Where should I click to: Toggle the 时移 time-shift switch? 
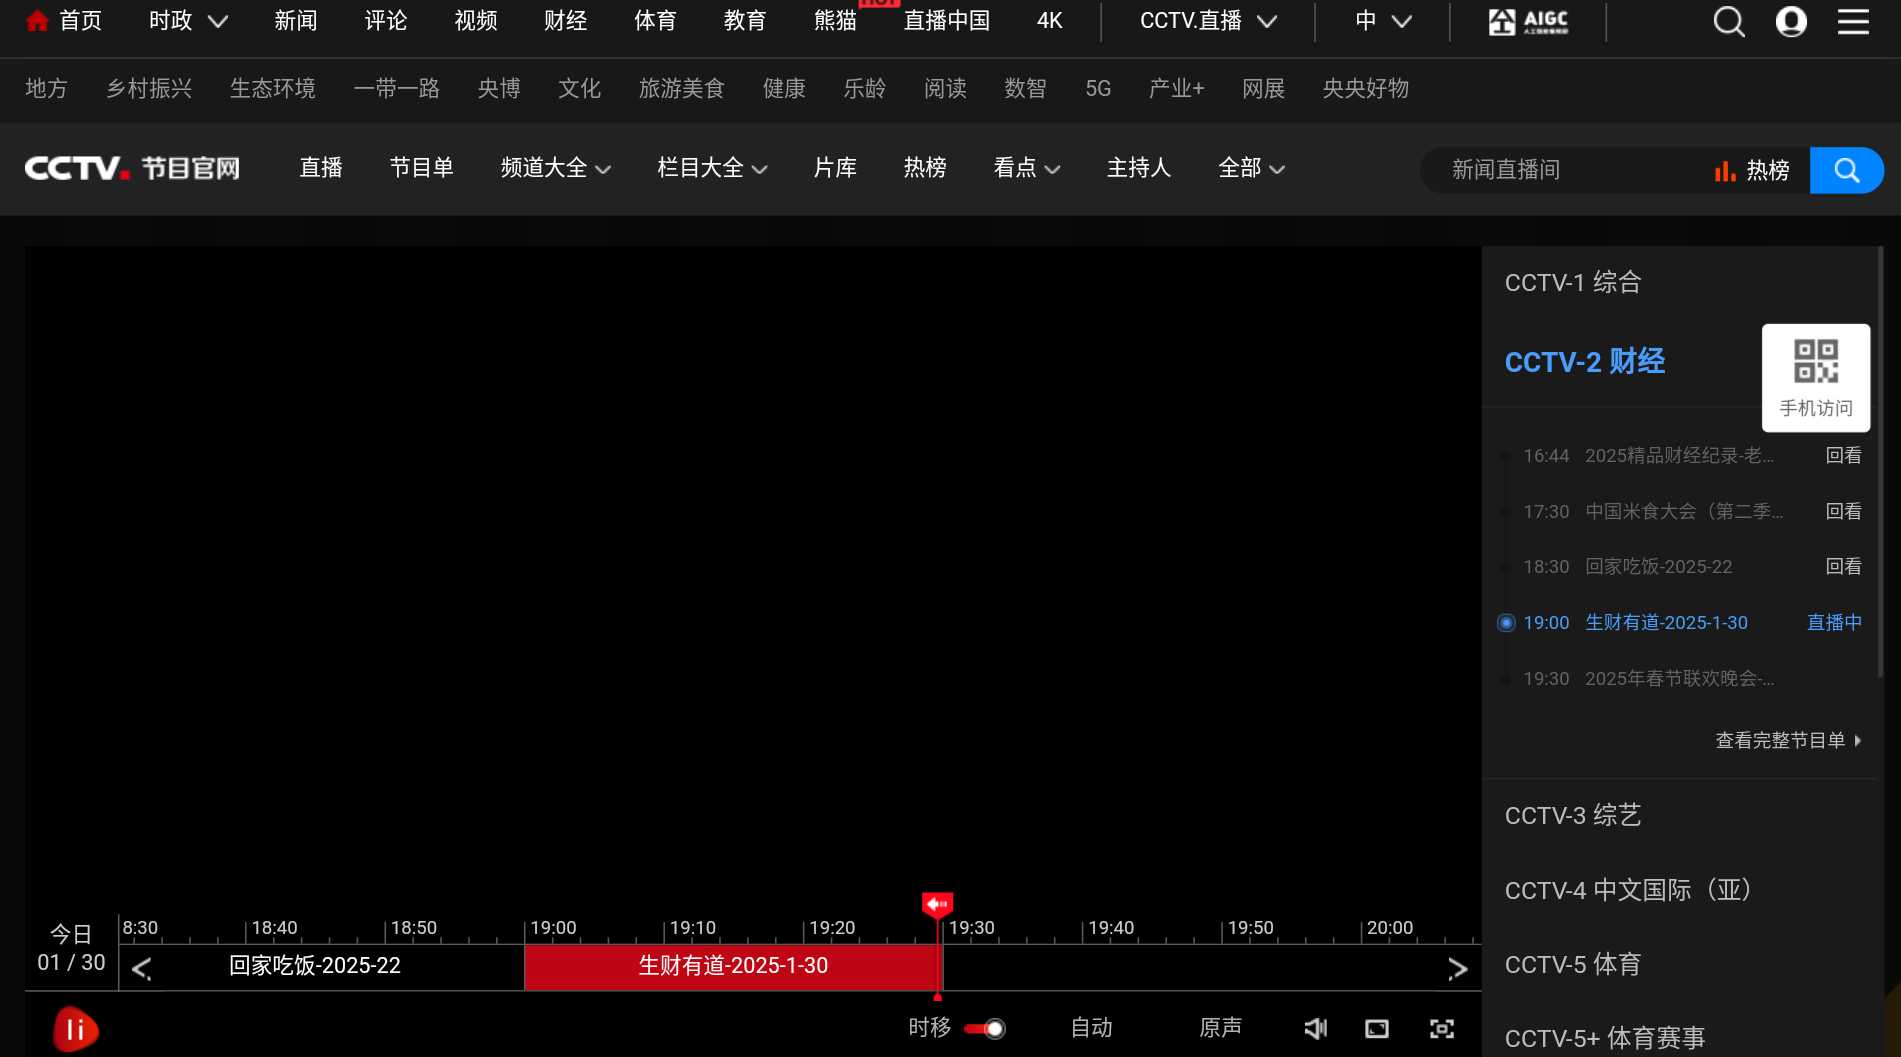[985, 1028]
